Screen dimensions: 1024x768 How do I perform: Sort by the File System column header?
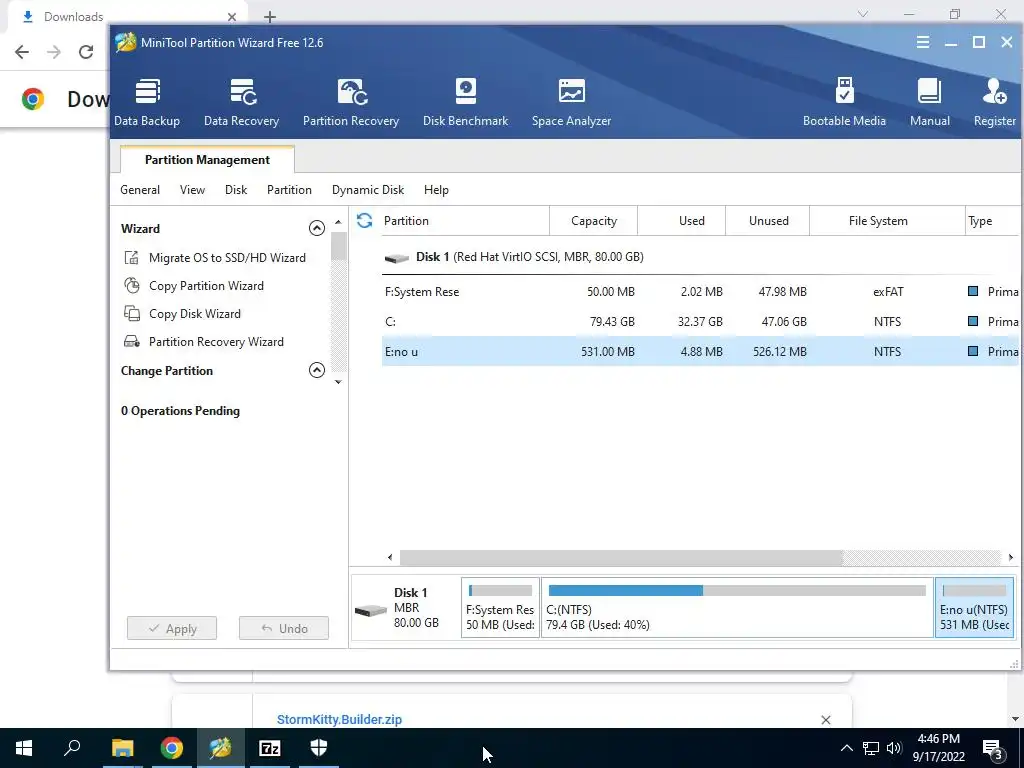(887, 221)
